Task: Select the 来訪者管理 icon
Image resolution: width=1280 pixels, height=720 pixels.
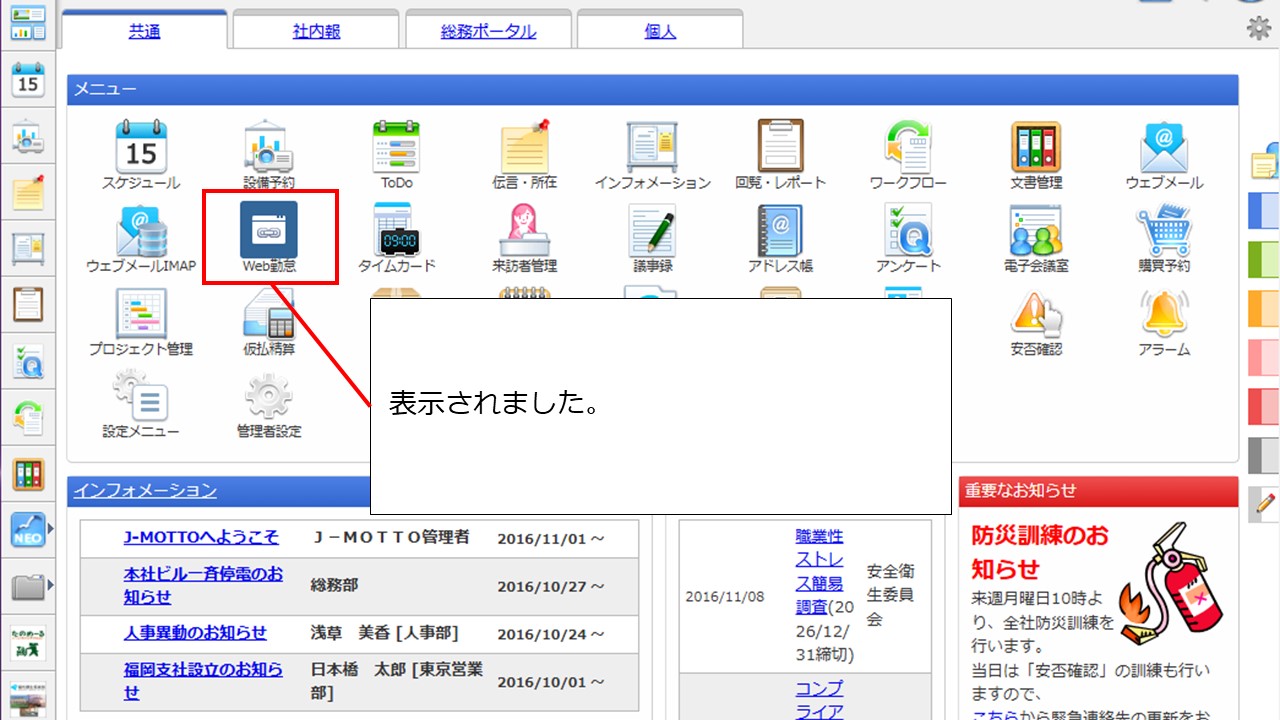Action: (525, 238)
